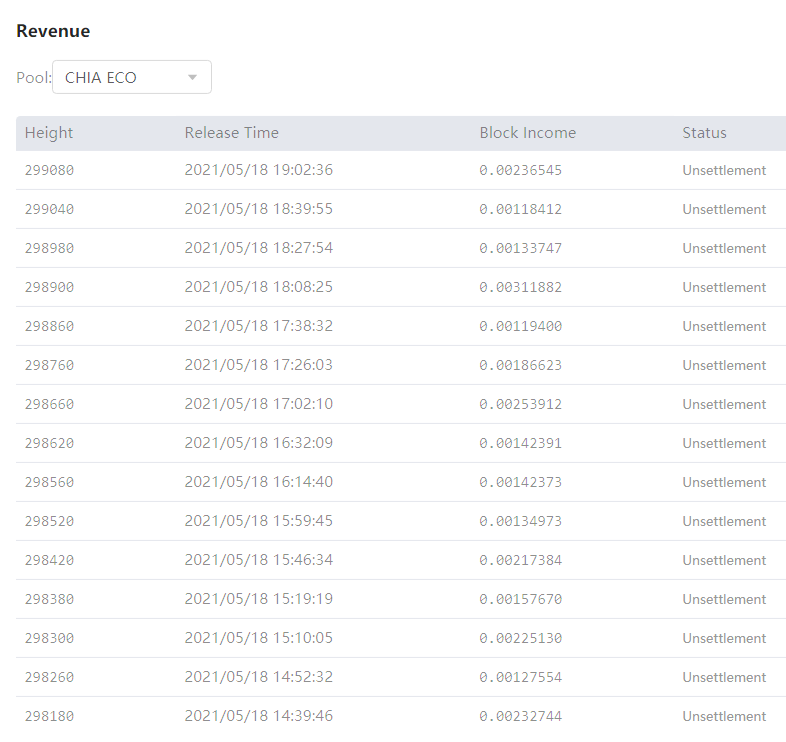Screen dimensions: 786x742
Task: Click block income value 0.00232744
Action: (521, 716)
